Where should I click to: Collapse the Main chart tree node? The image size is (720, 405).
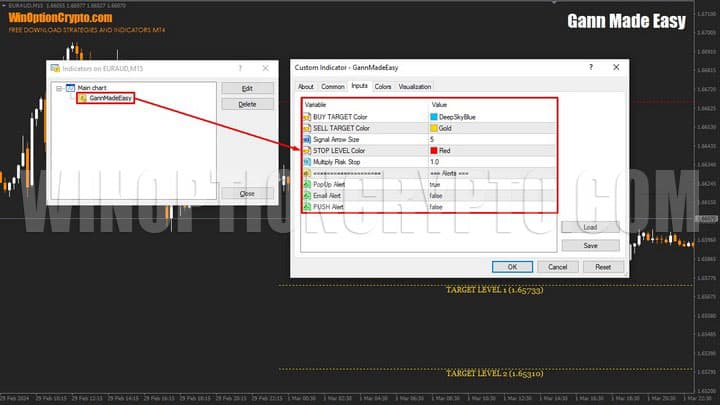click(x=59, y=88)
